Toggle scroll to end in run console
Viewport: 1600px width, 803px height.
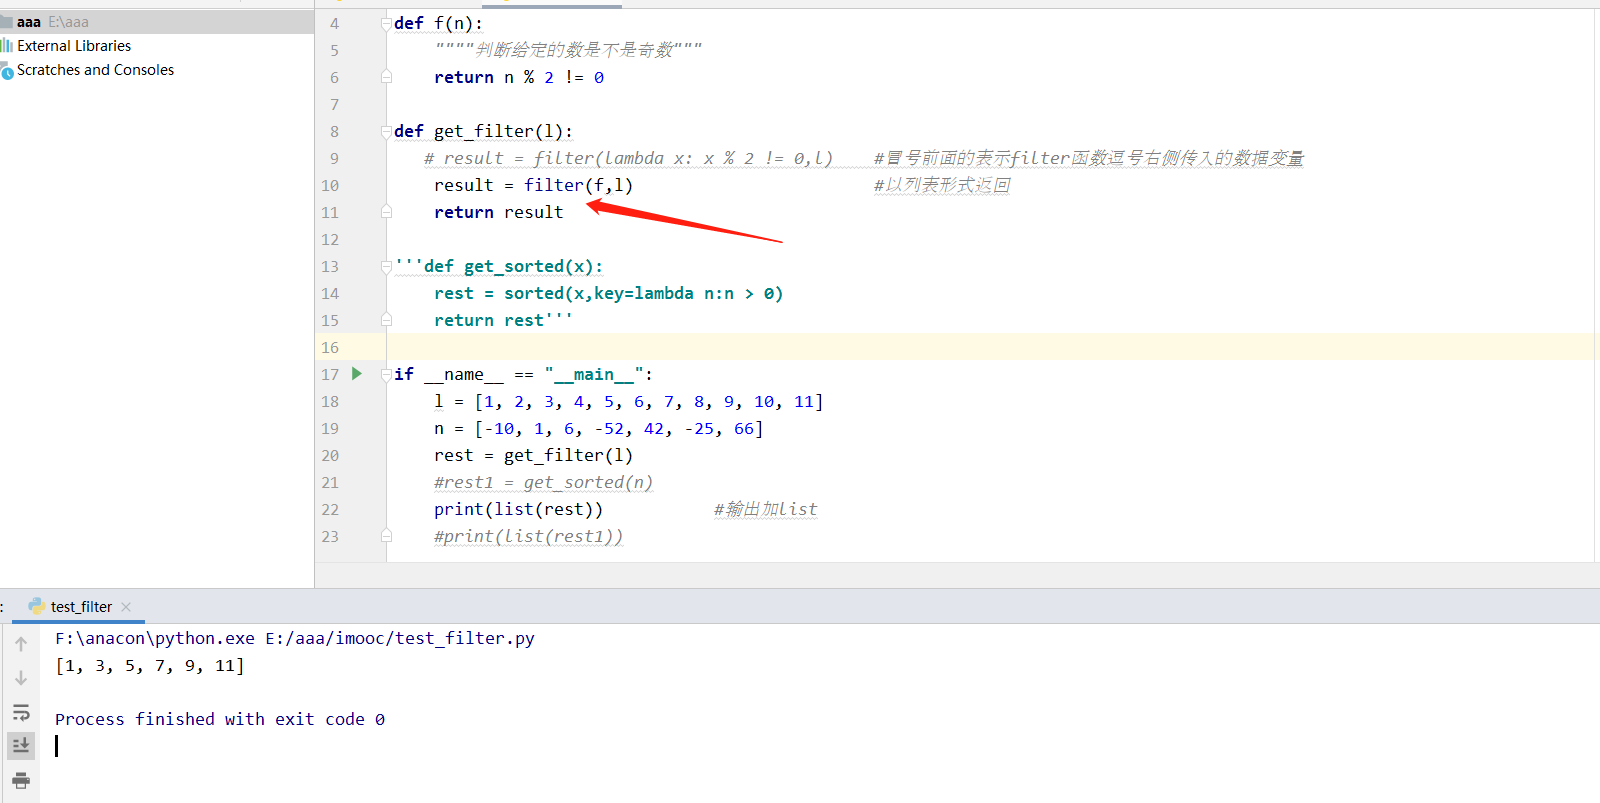tap(21, 745)
